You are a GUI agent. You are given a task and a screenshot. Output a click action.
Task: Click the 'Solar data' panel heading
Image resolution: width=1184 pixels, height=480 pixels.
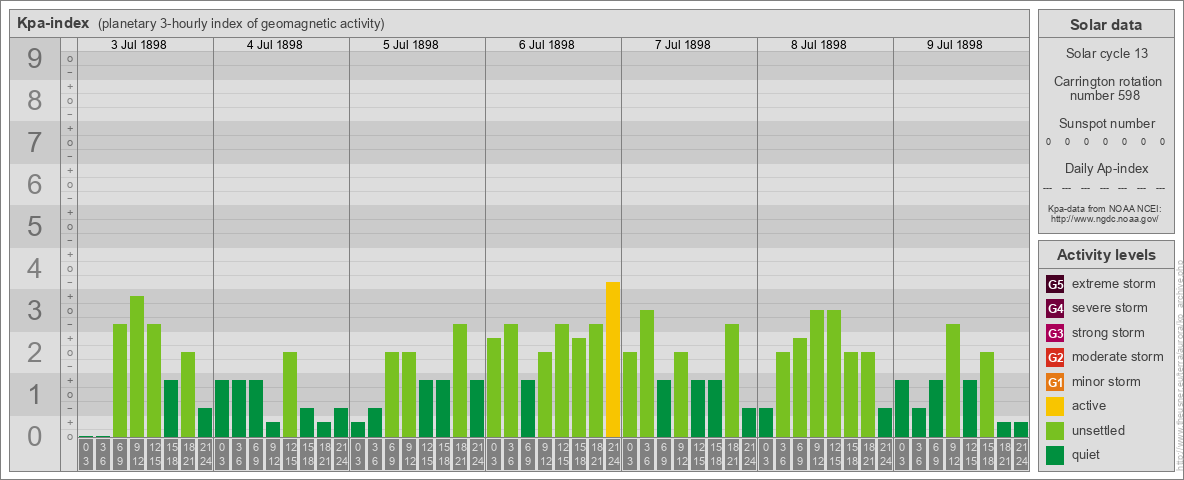pyautogui.click(x=1106, y=25)
